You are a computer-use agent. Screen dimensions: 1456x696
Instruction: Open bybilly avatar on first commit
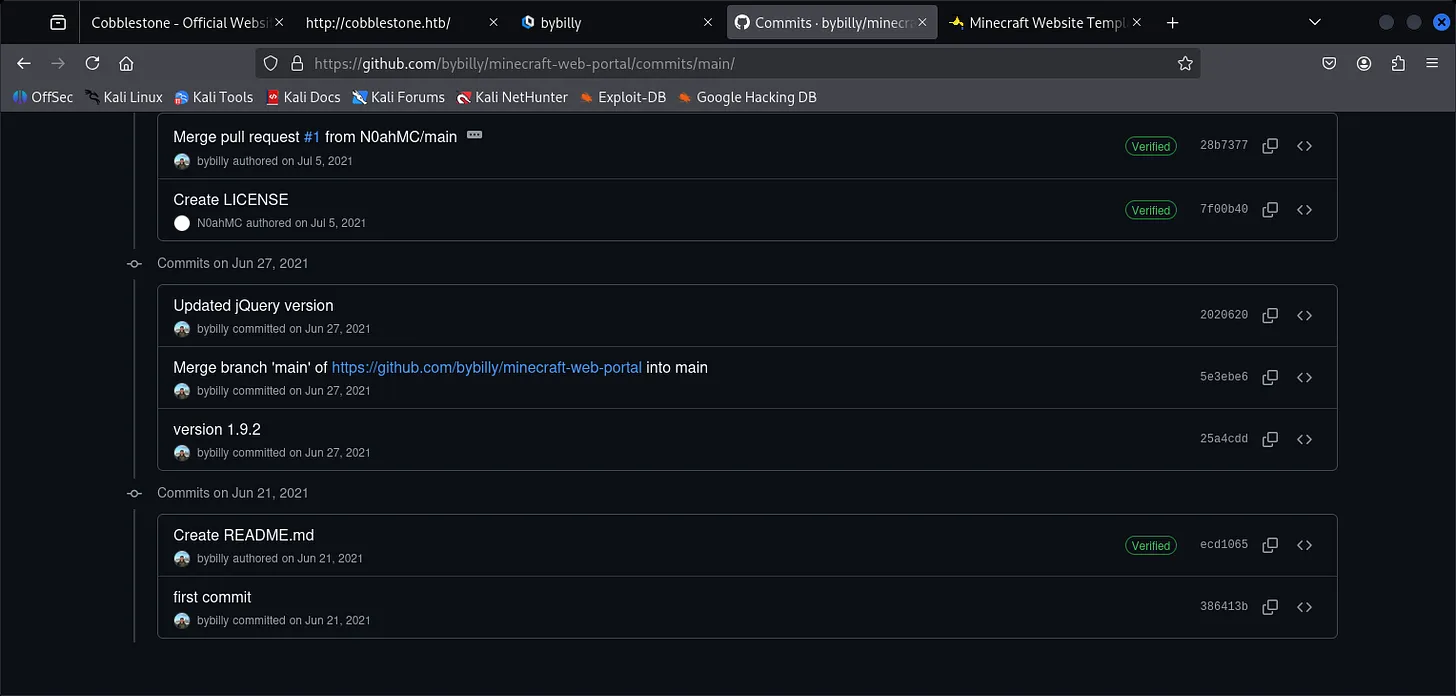tap(182, 621)
